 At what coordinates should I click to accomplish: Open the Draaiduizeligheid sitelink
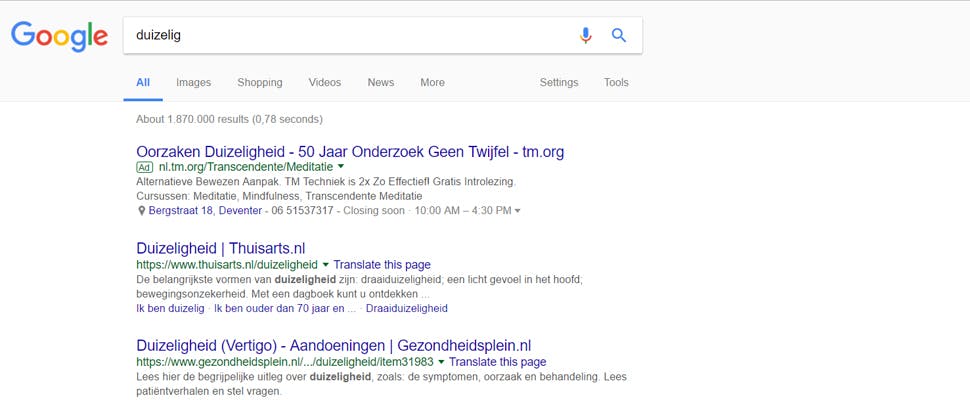pyautogui.click(x=406, y=308)
